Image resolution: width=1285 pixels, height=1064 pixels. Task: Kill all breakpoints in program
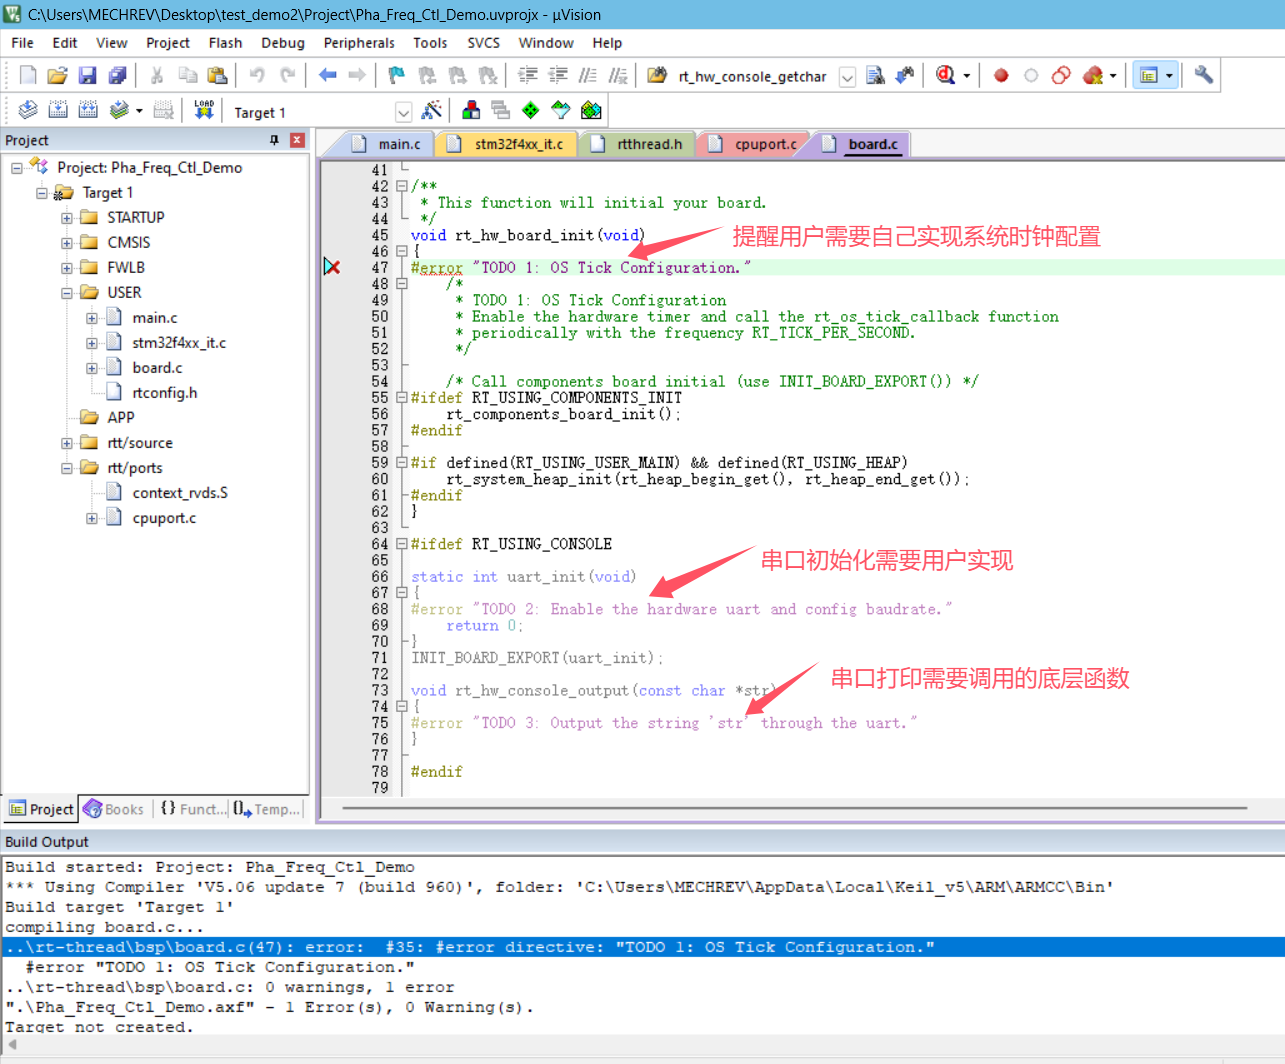pos(1094,76)
